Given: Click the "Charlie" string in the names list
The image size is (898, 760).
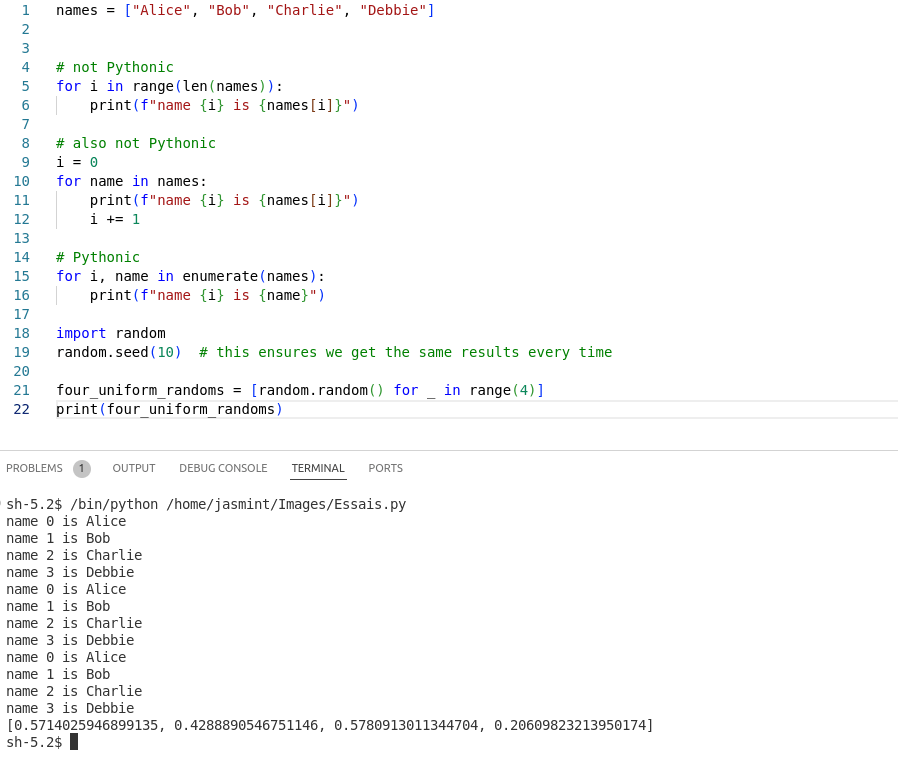Looking at the screenshot, I should pyautogui.click(x=304, y=10).
